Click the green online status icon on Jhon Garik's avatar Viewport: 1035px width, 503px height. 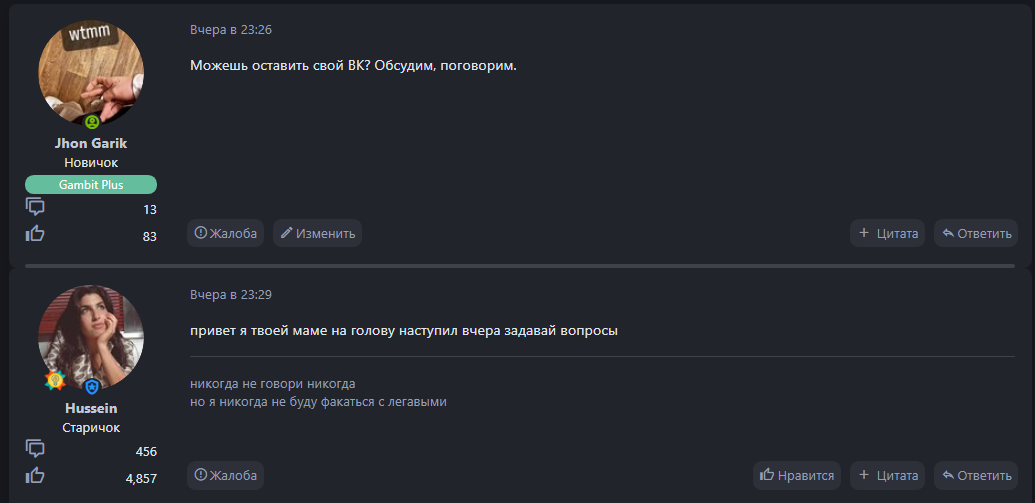click(92, 122)
